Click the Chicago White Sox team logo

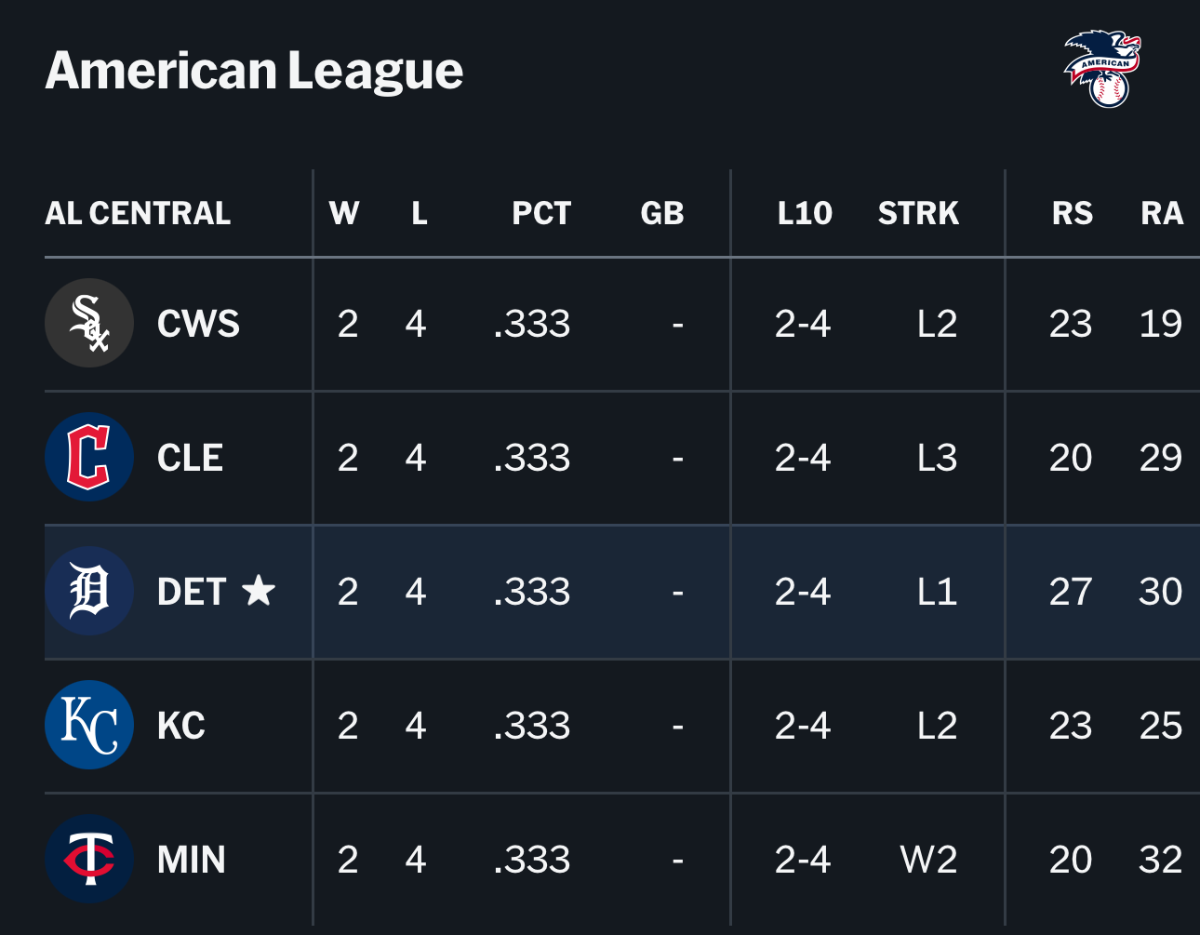[89, 323]
